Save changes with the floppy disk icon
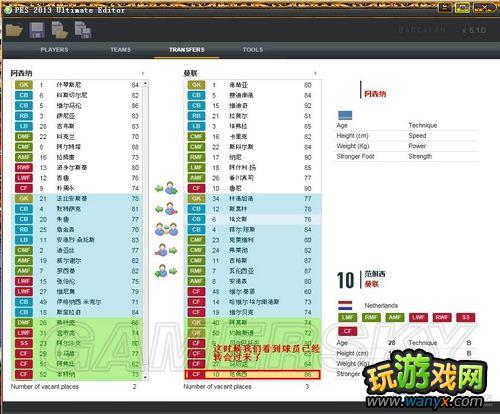The height and width of the screenshot is (414, 500). pos(37,30)
